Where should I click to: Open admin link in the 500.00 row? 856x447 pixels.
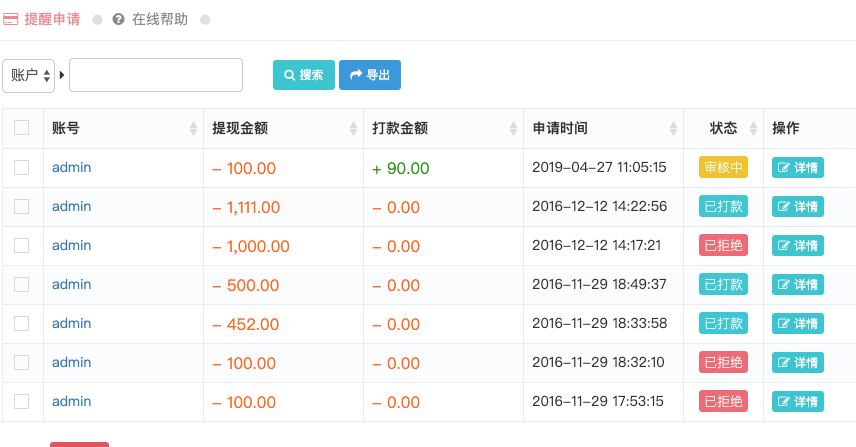(72, 284)
